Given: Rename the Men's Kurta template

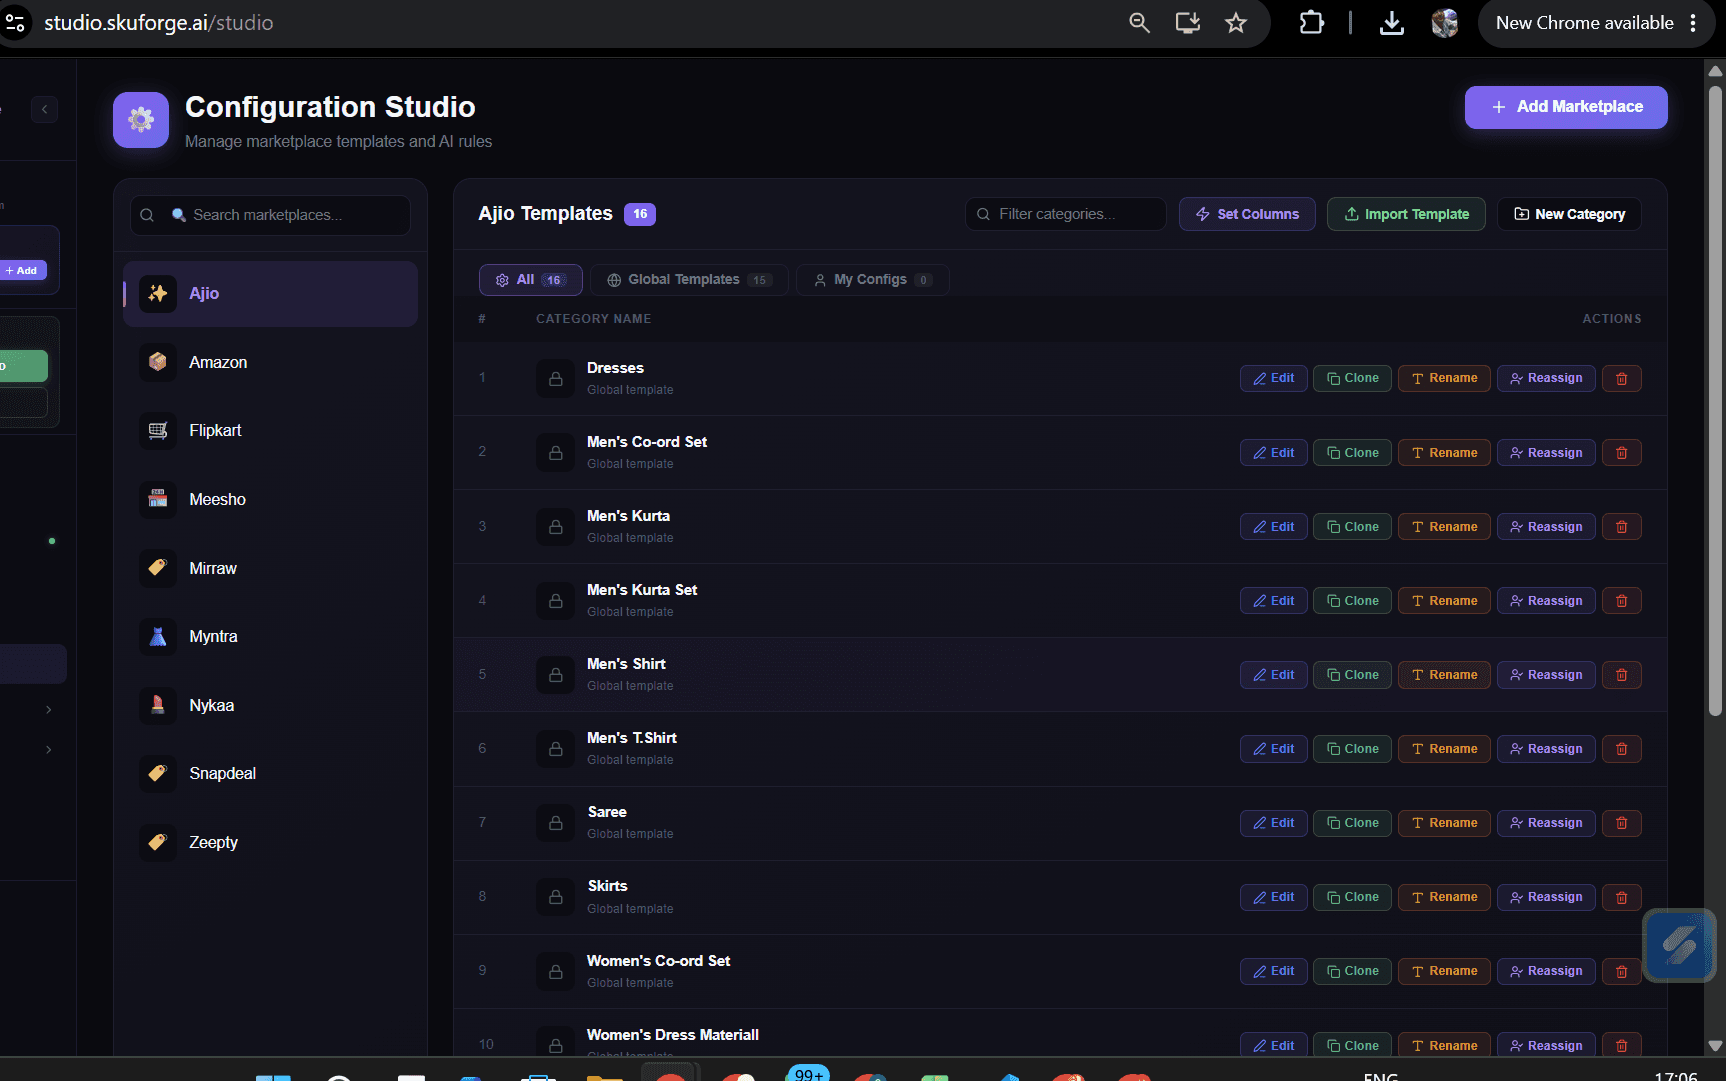Looking at the screenshot, I should pos(1444,527).
